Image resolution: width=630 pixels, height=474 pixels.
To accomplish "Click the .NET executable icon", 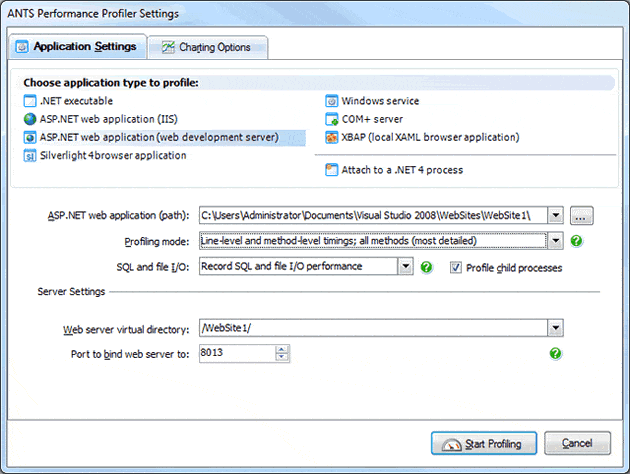I will tap(30, 101).
